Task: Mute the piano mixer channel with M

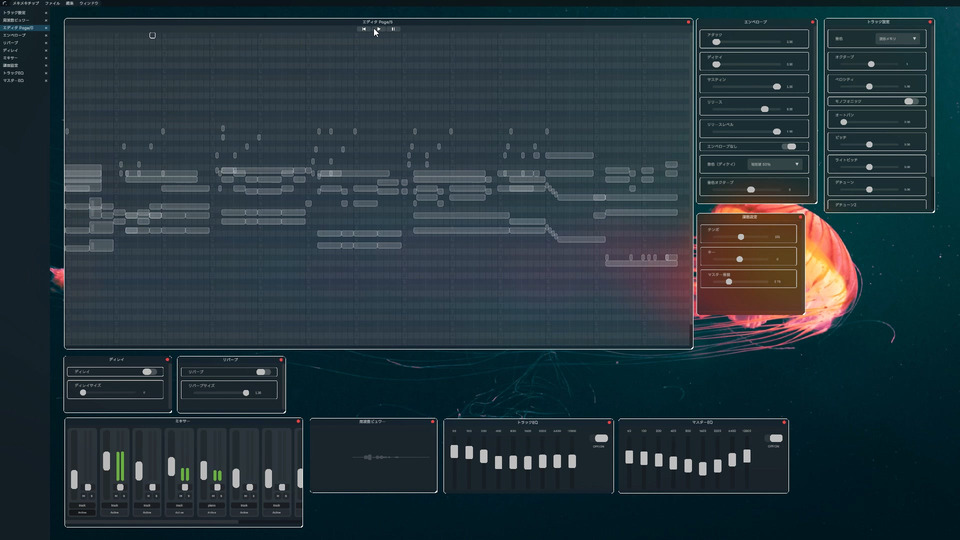Action: pos(214,496)
